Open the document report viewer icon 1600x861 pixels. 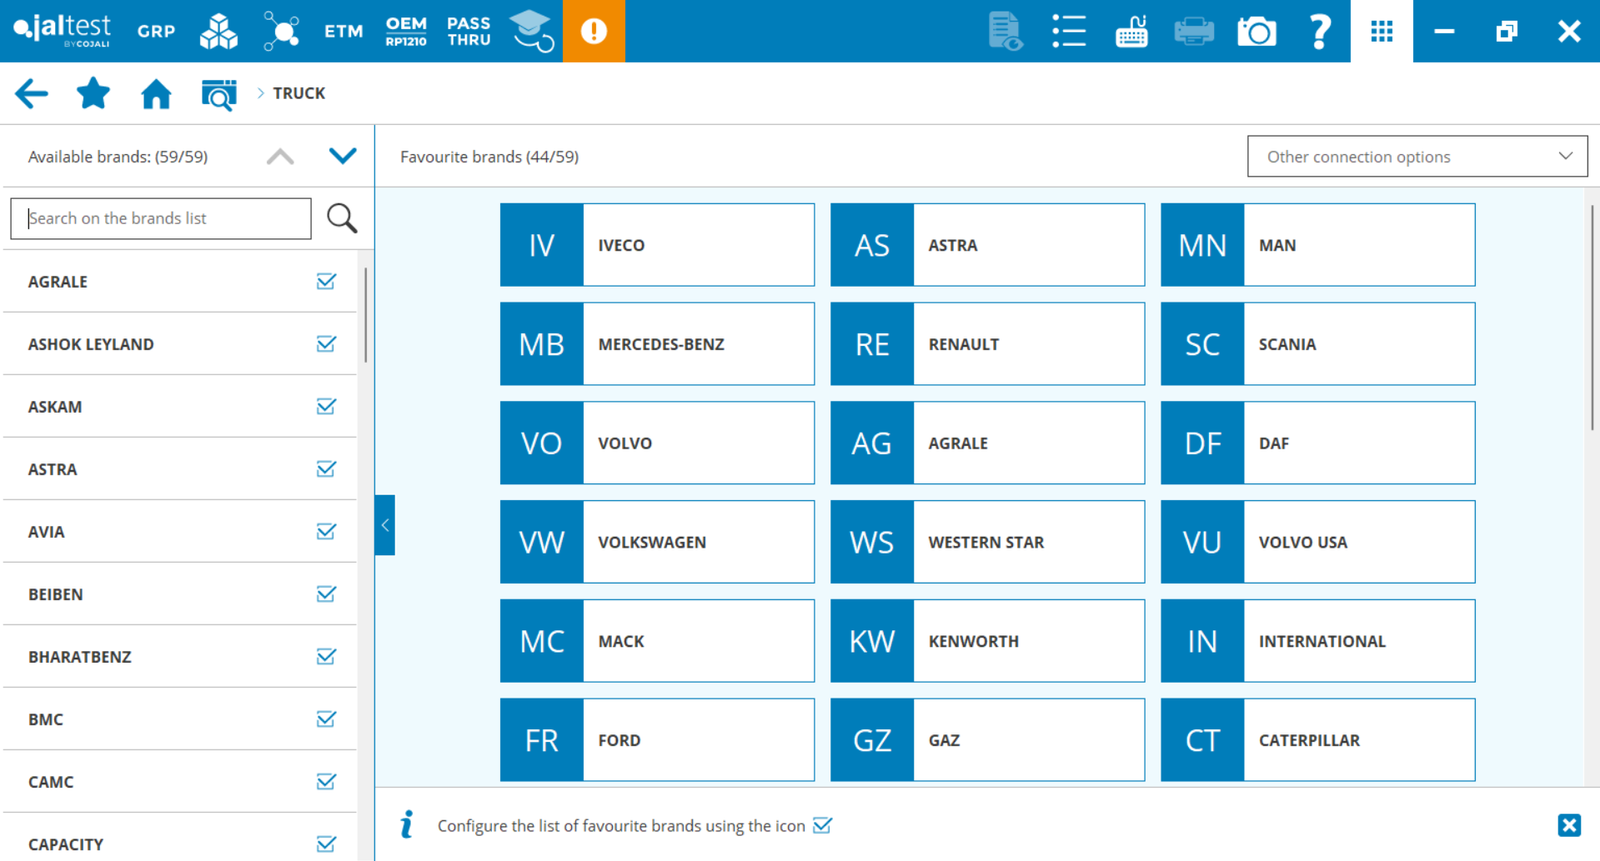[x=1005, y=31]
